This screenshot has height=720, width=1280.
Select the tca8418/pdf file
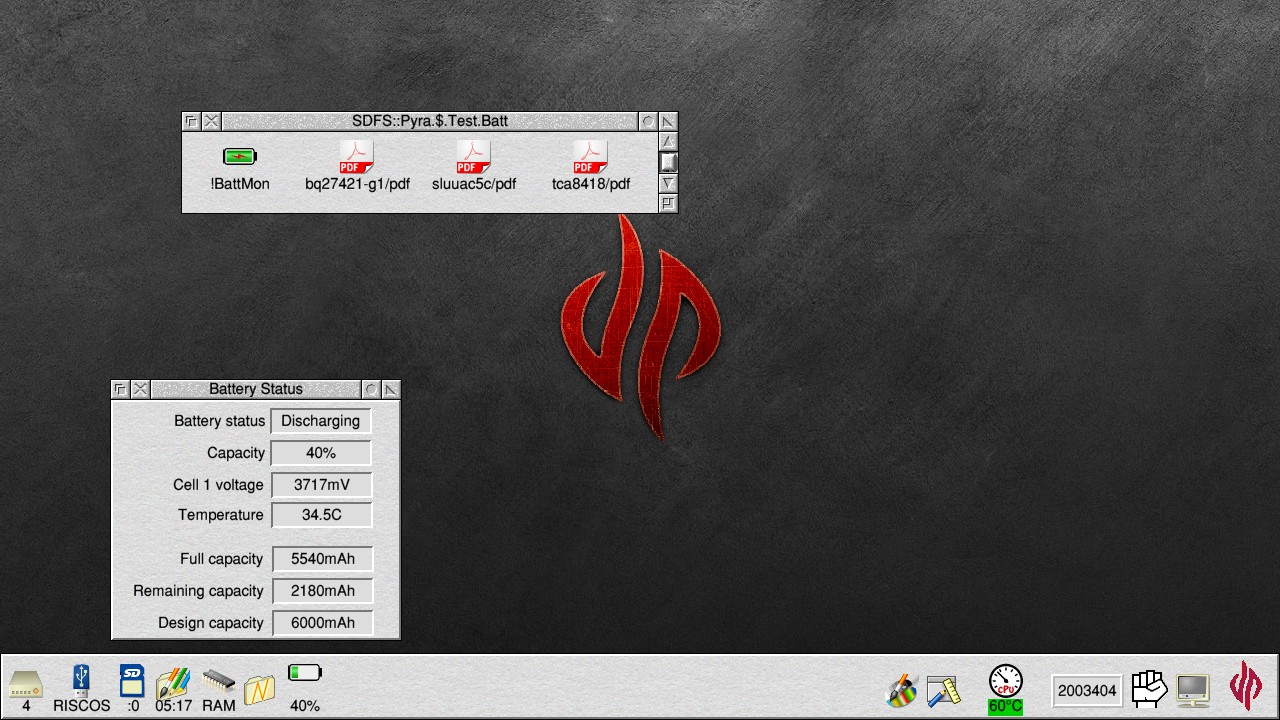point(590,157)
